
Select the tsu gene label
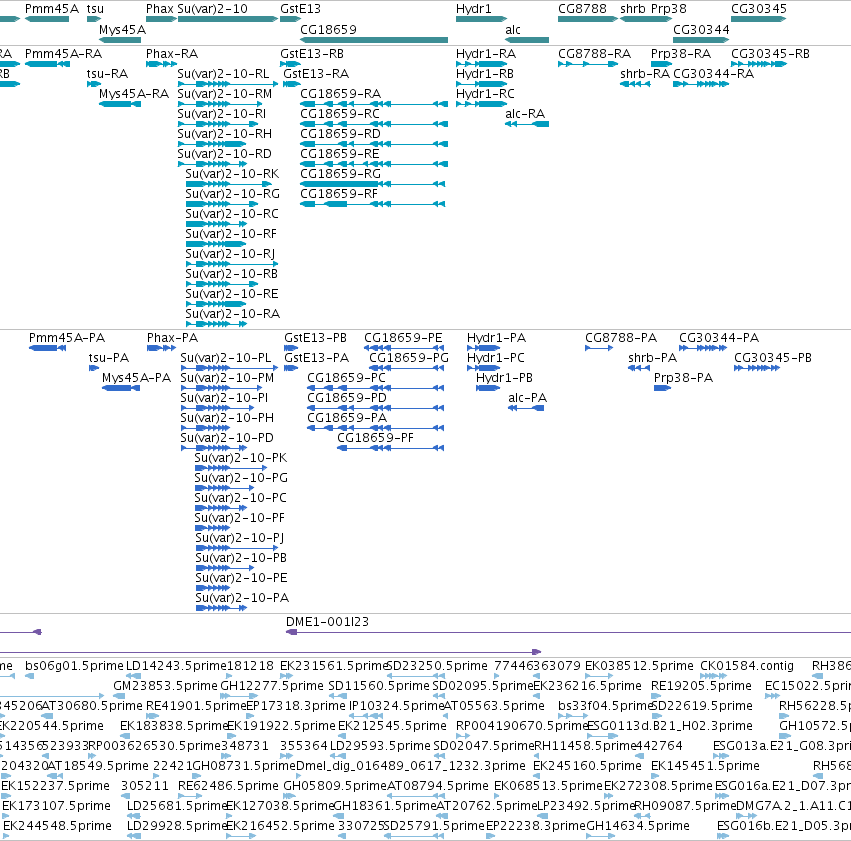[95, 9]
